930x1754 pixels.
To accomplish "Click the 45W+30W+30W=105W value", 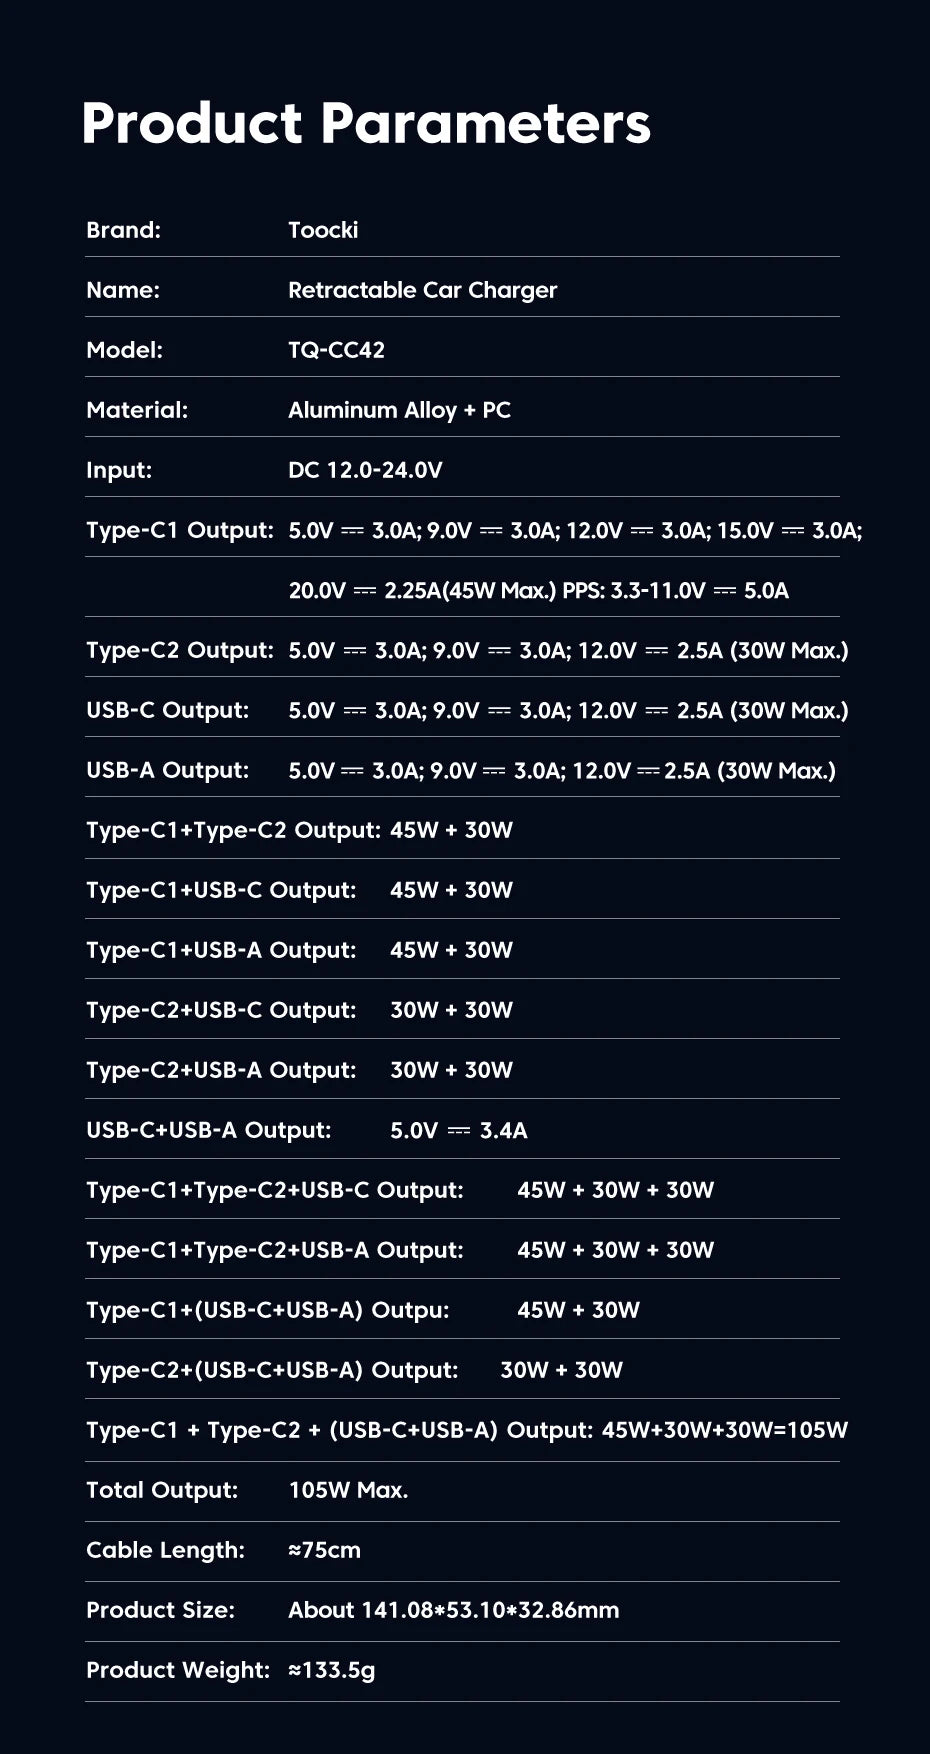I will click(x=724, y=1430).
